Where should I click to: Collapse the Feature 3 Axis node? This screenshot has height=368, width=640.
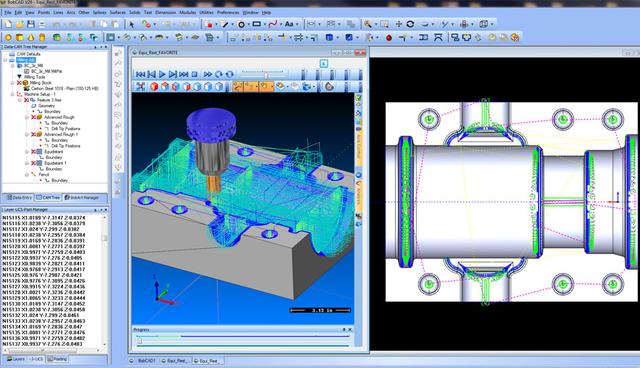(20, 100)
